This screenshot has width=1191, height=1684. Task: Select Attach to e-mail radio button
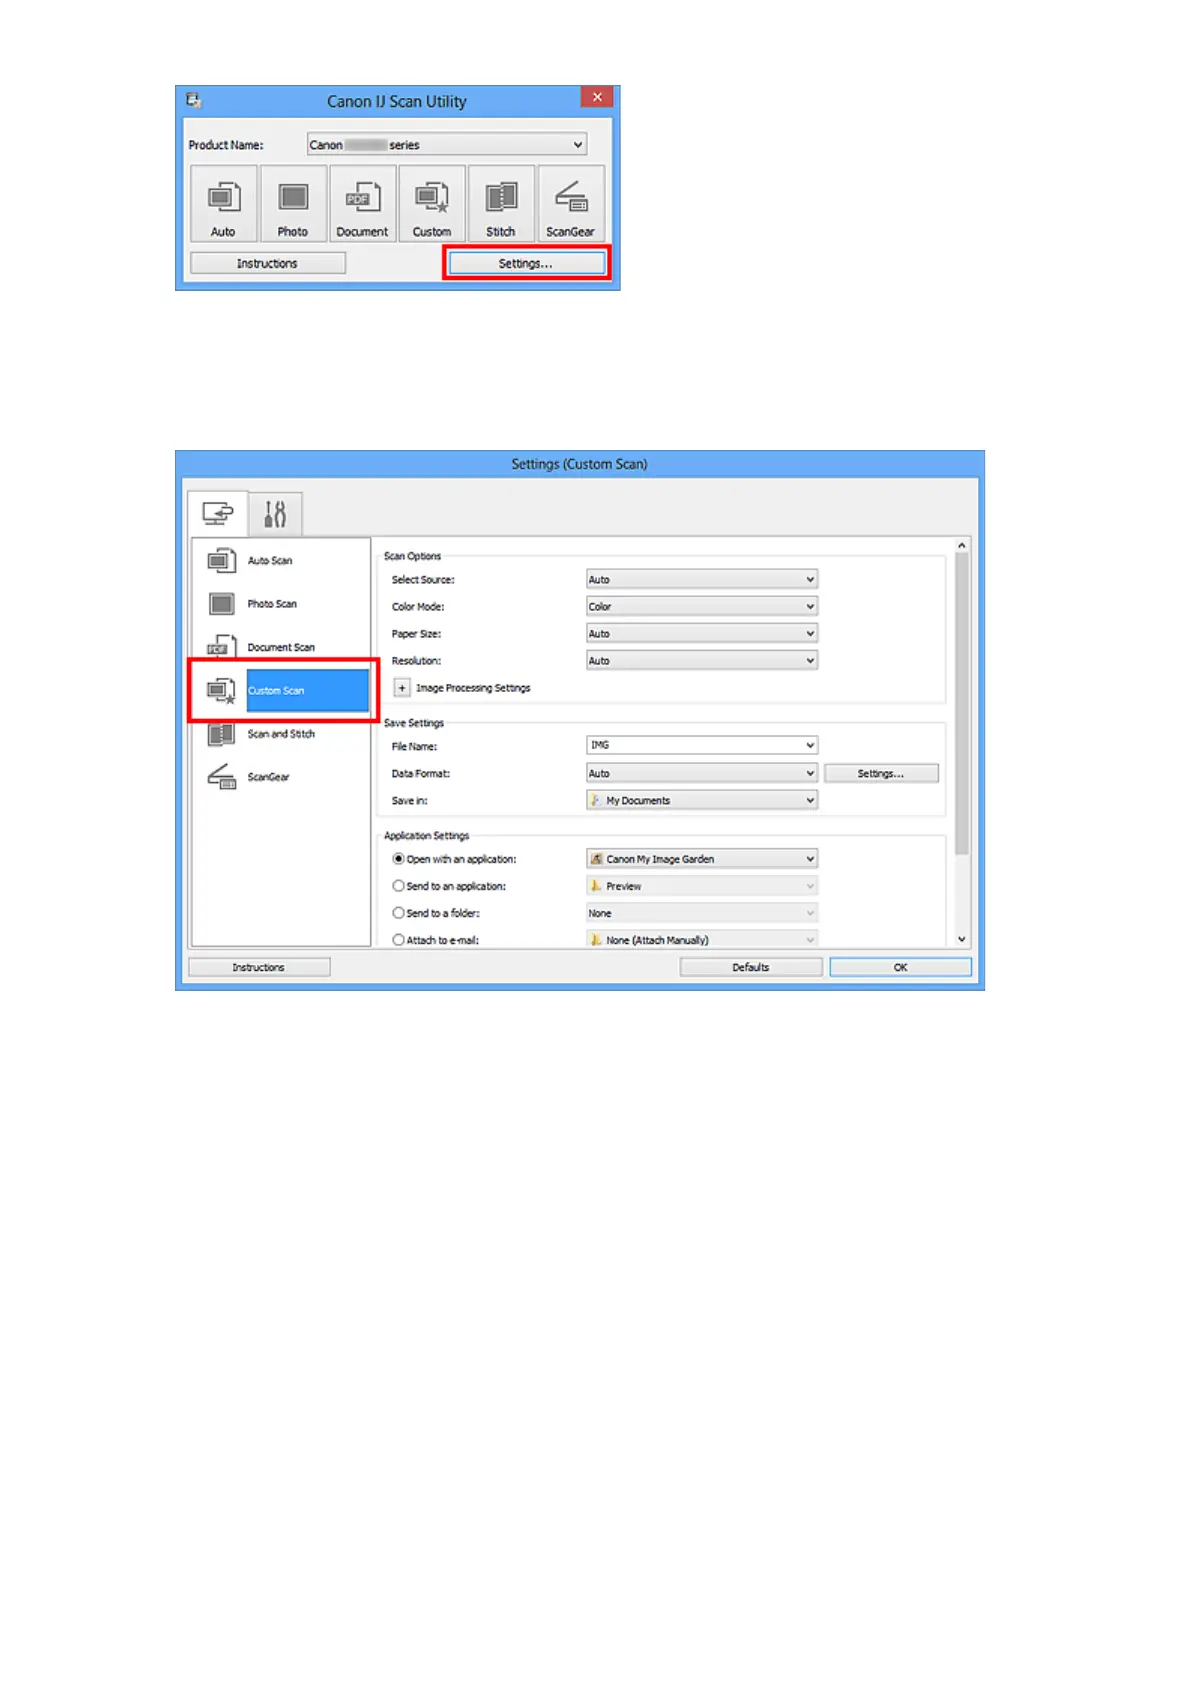point(398,940)
